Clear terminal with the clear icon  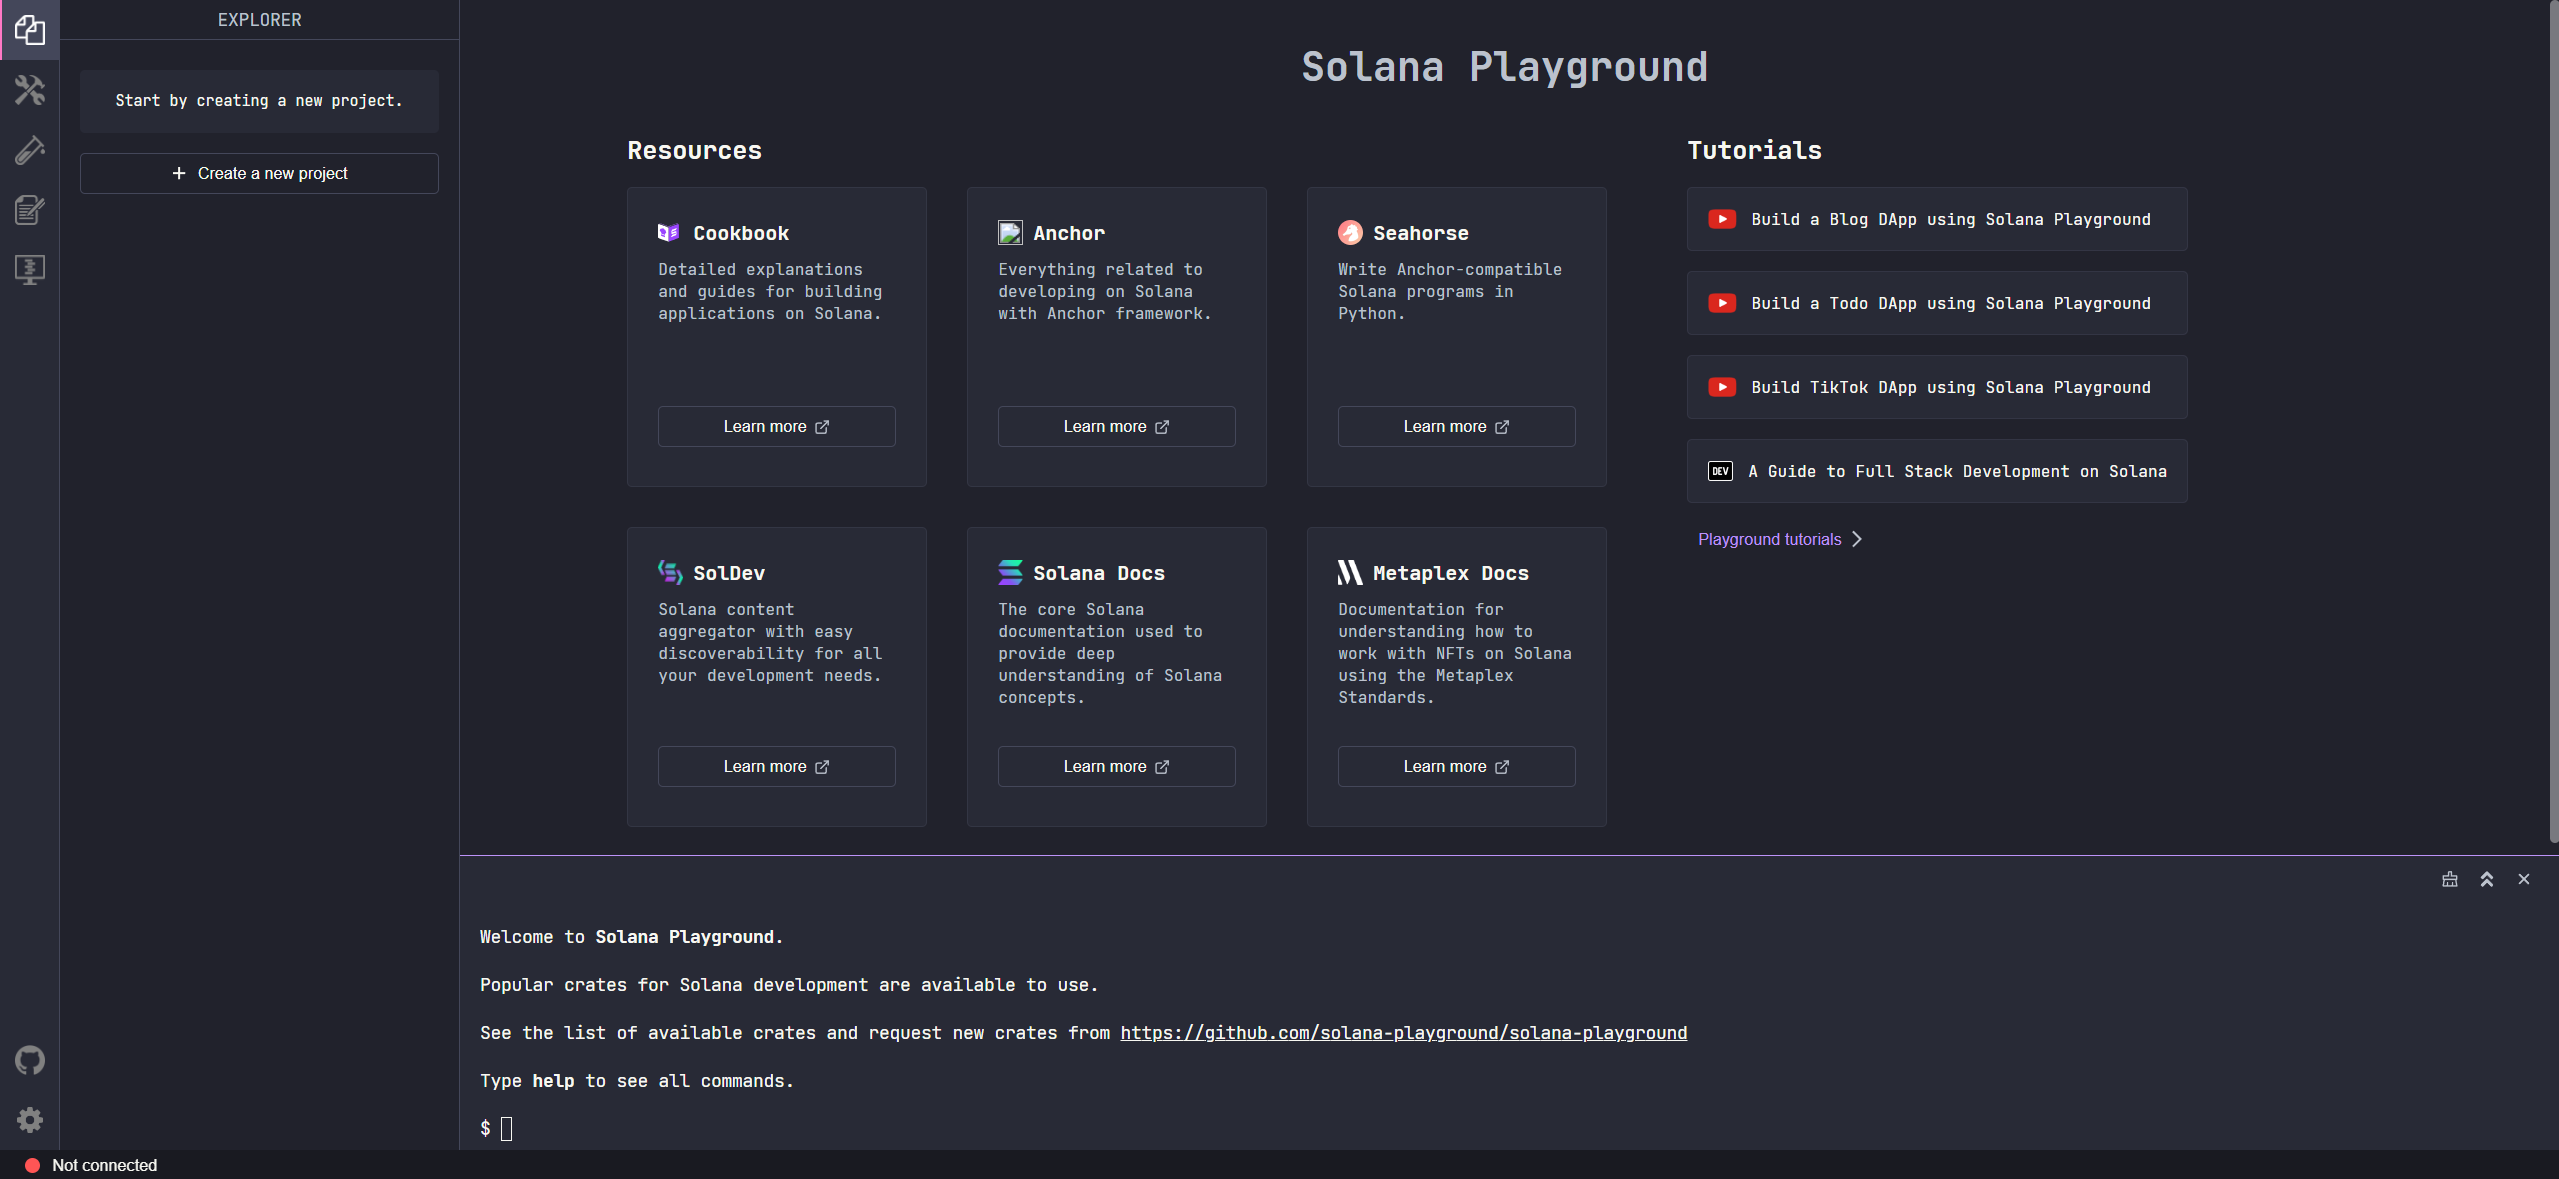point(2450,879)
